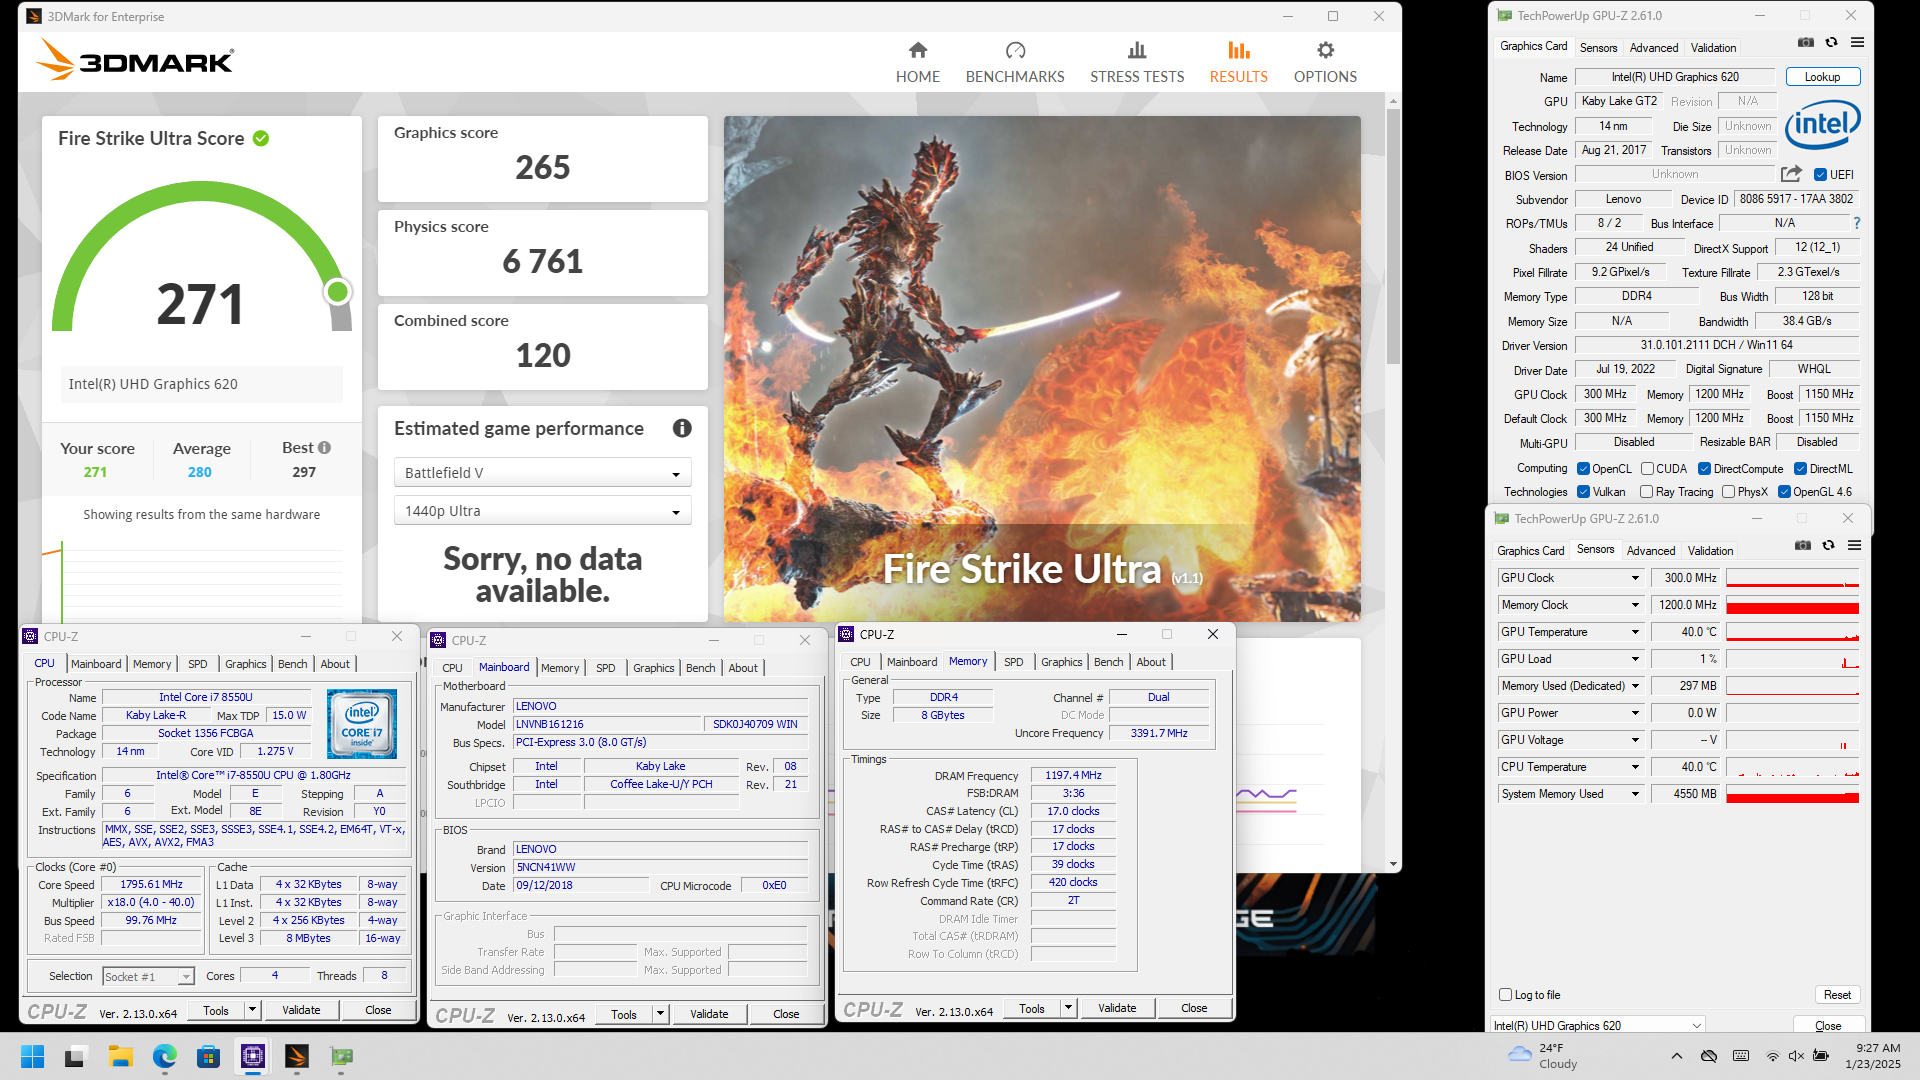Viewport: 1920px width, 1080px height.
Task: Expand the System Memory Used sensor dropdown
Action: (x=1635, y=794)
